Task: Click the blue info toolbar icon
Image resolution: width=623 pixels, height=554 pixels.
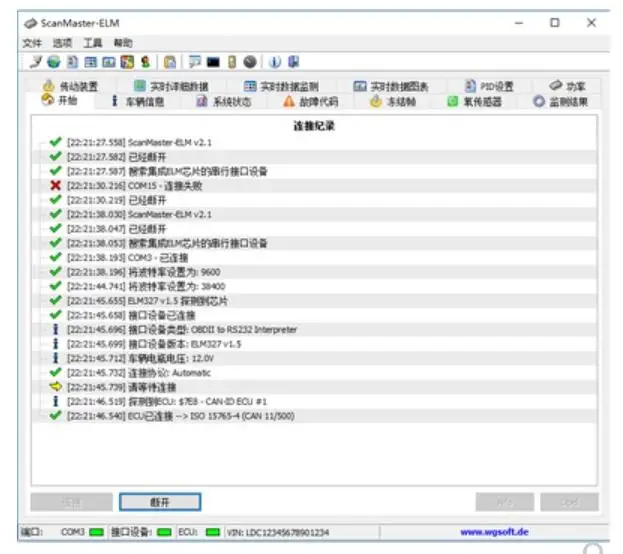Action: coord(275,62)
